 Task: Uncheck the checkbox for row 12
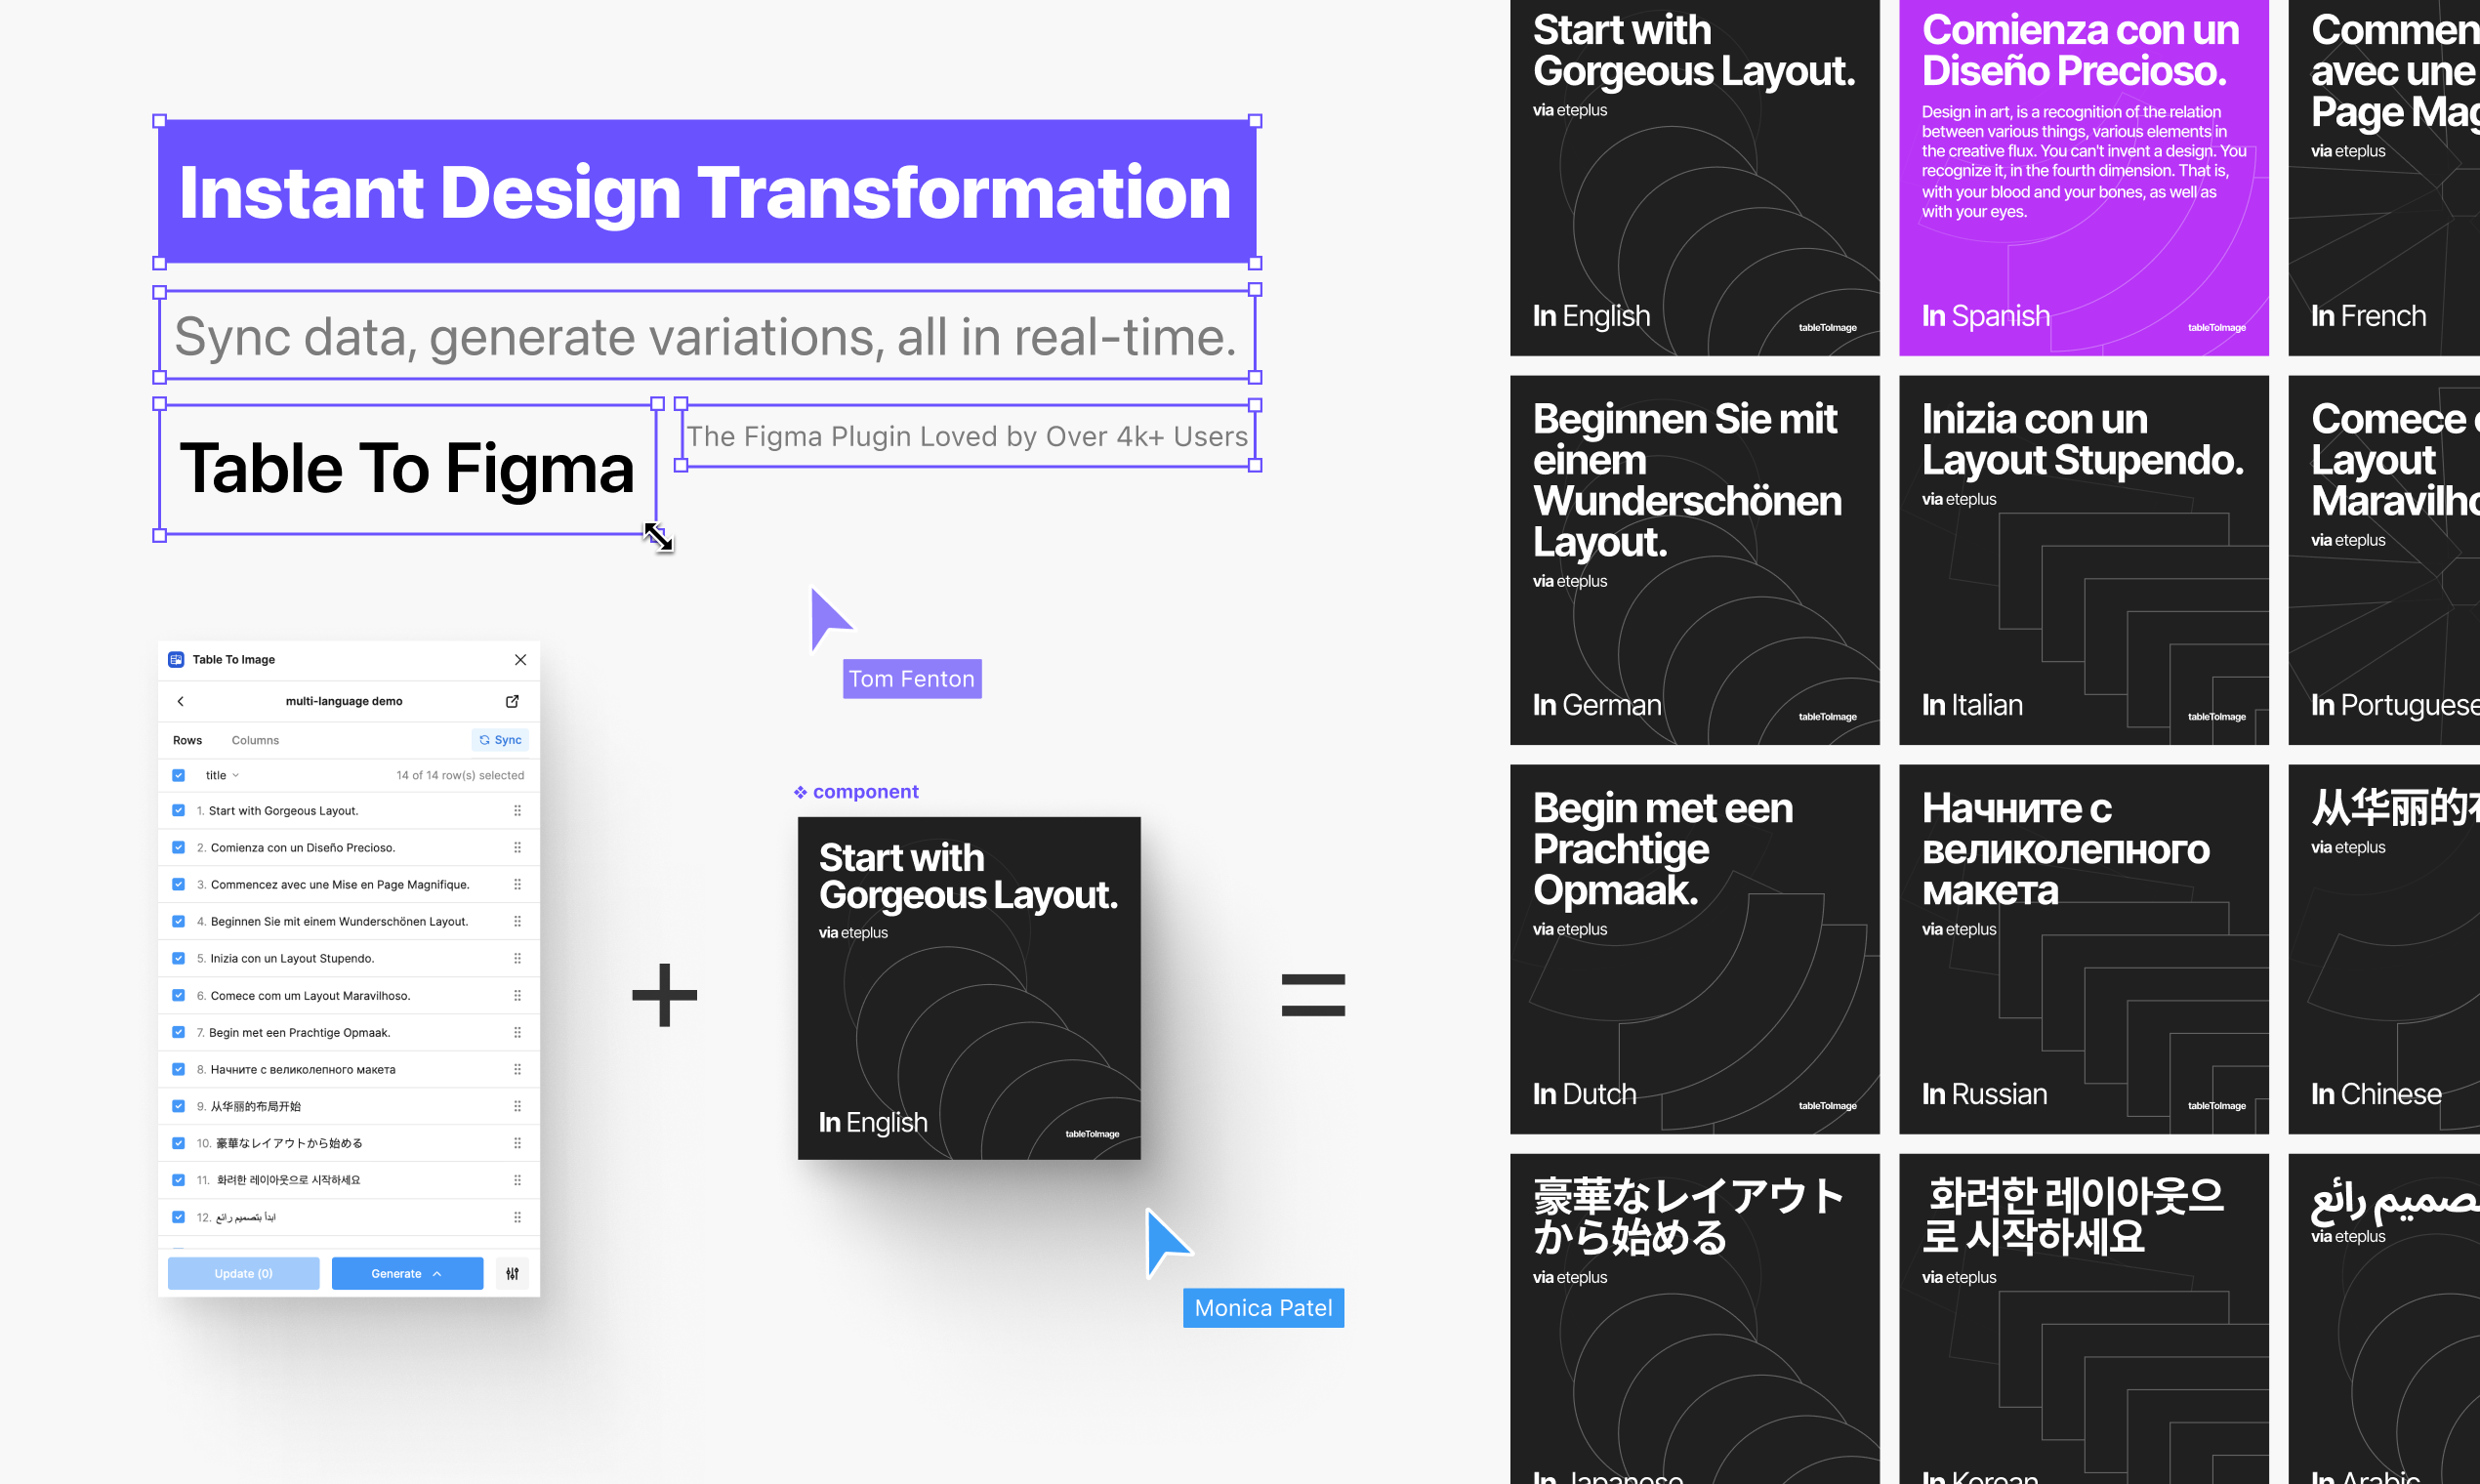pos(178,1217)
